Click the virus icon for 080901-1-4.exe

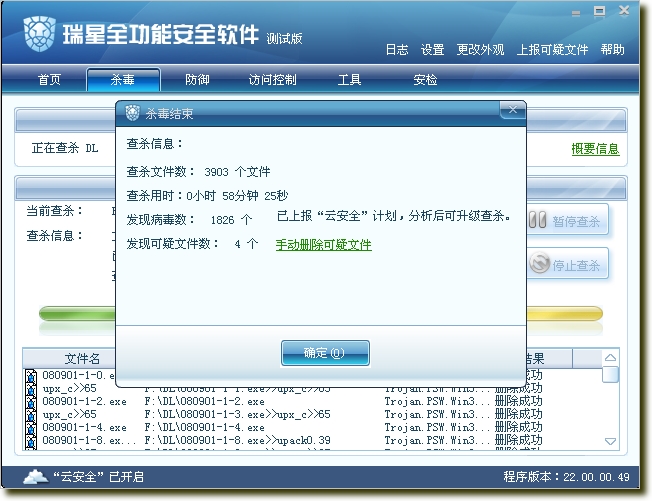pyautogui.click(x=31, y=428)
